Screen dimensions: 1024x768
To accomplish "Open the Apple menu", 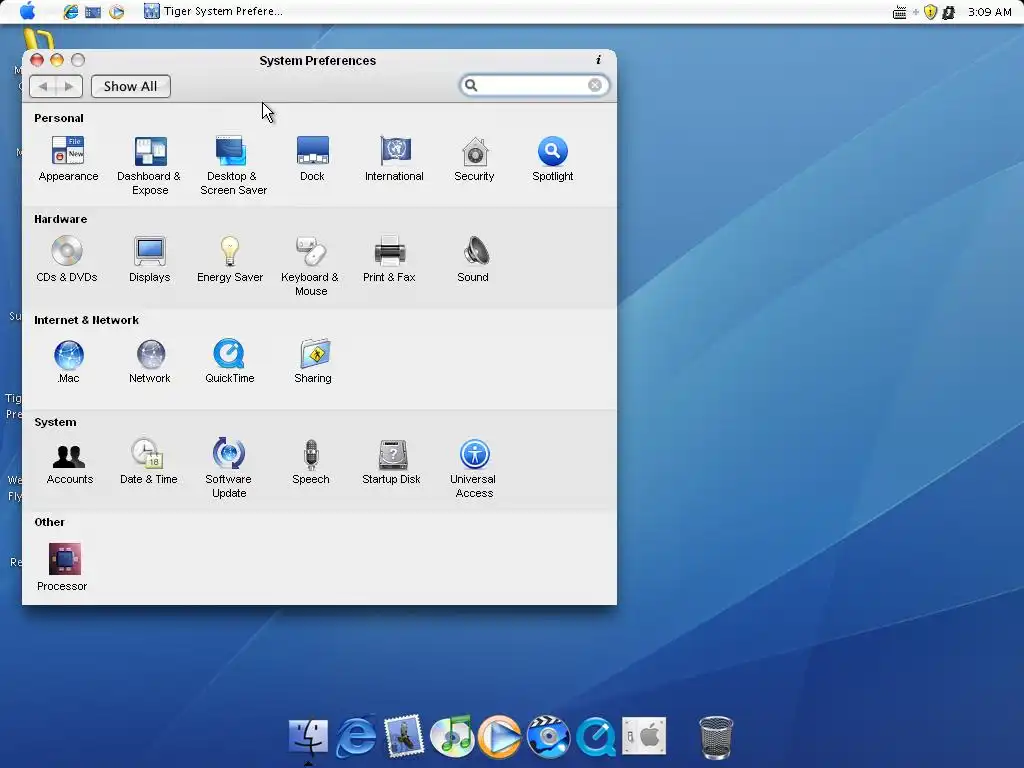I will tap(27, 11).
